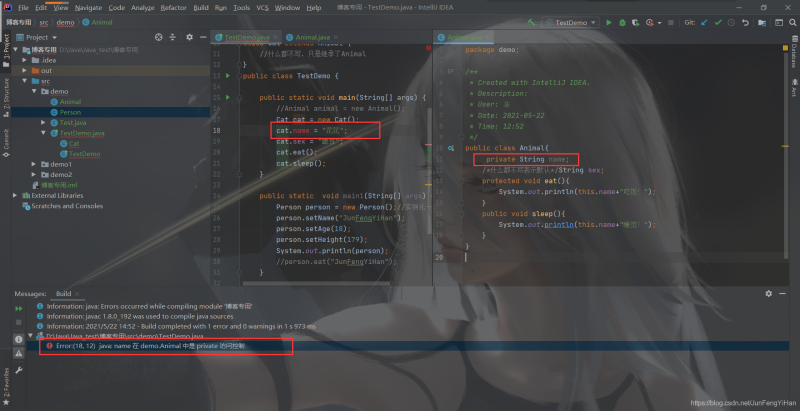Select the private access error message
This screenshot has height=411, width=800.
151,346
